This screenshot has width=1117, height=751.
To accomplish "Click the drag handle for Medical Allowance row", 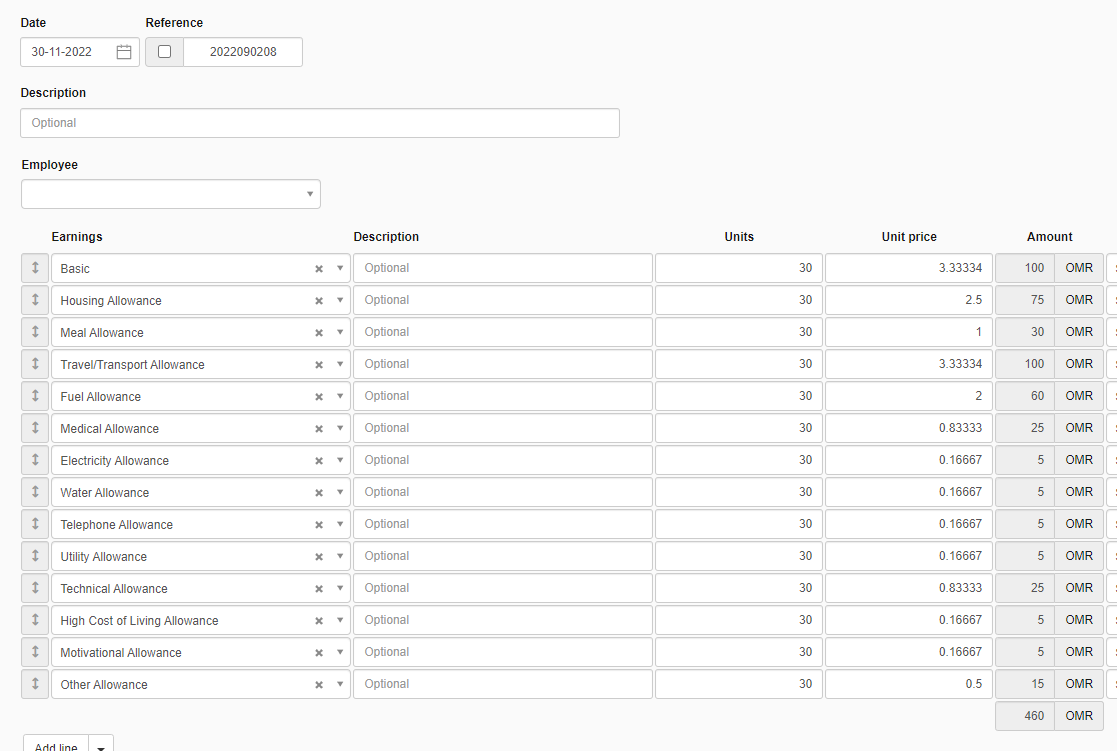I will [x=35, y=428].
